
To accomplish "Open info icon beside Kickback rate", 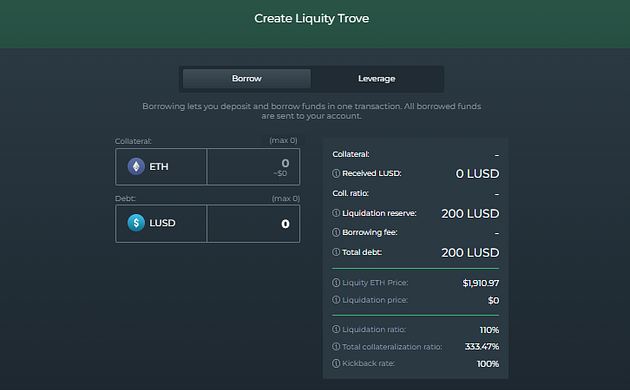I will tap(336, 363).
